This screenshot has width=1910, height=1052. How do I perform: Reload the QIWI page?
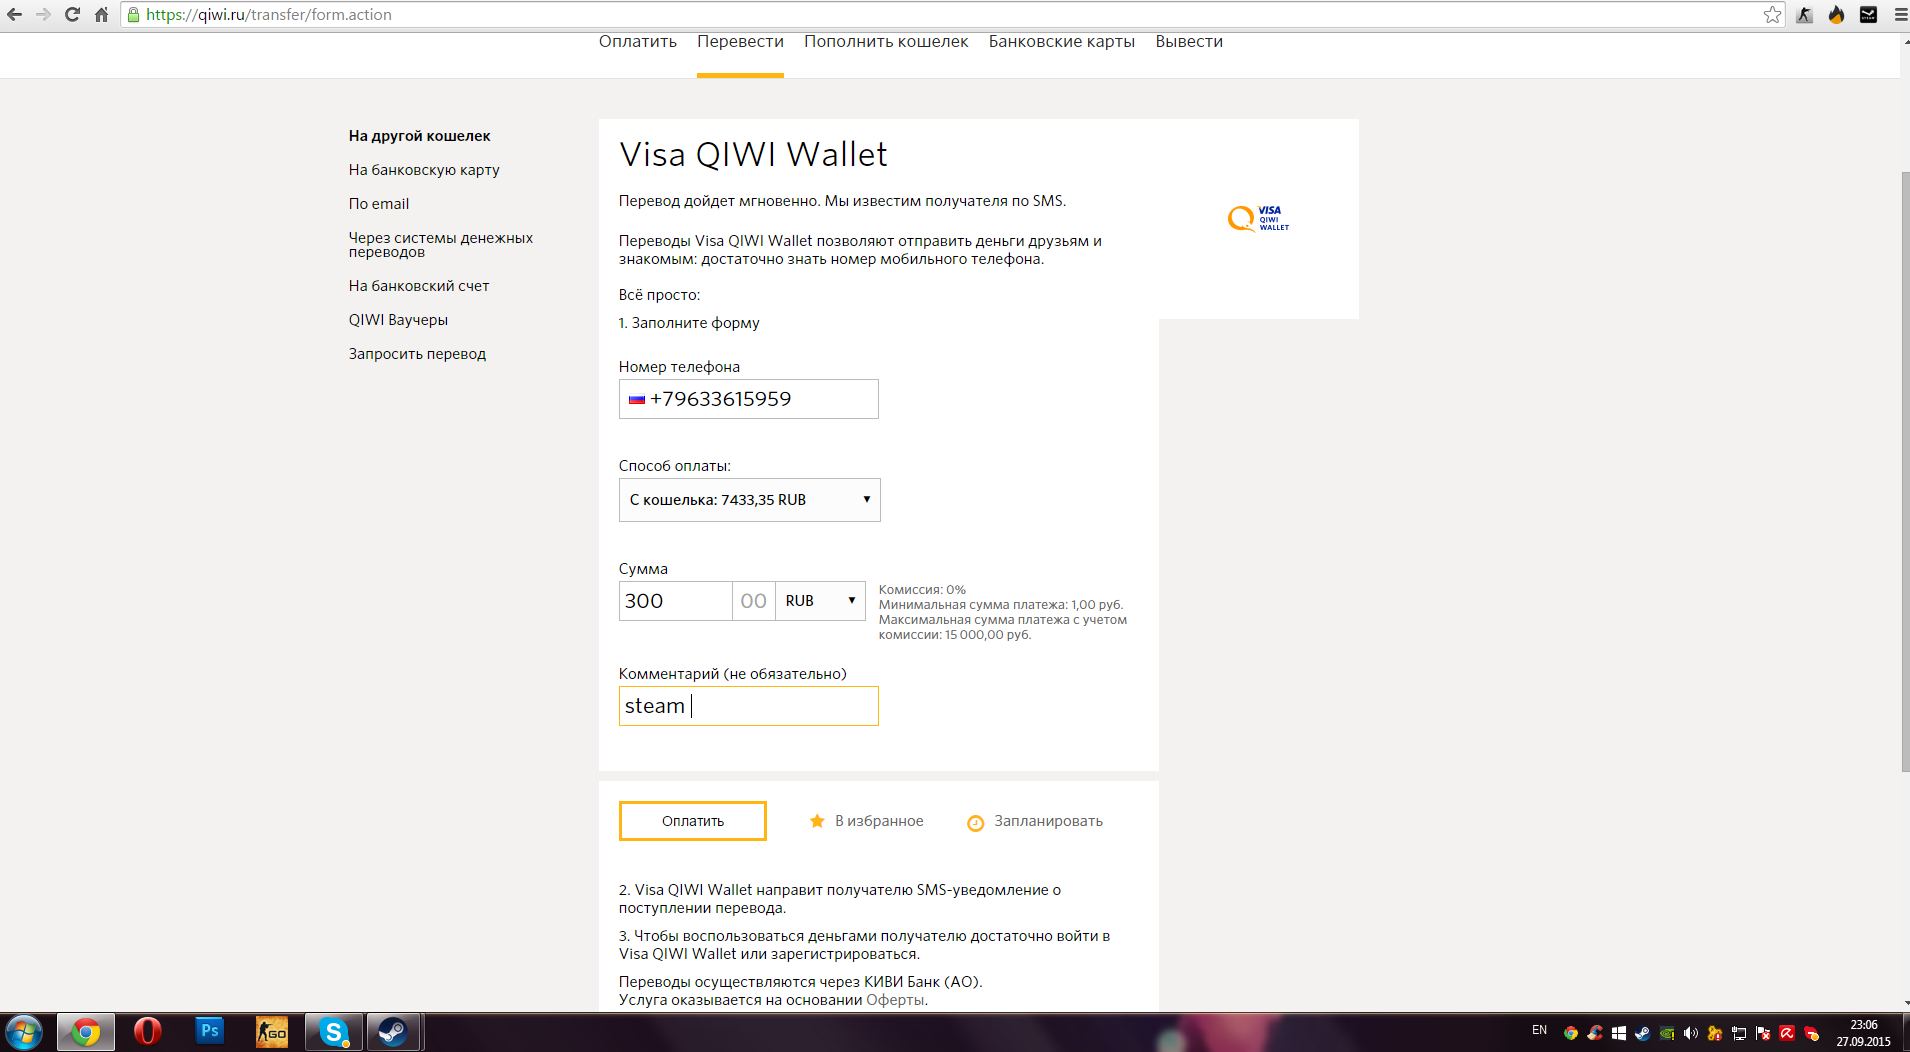pos(72,14)
